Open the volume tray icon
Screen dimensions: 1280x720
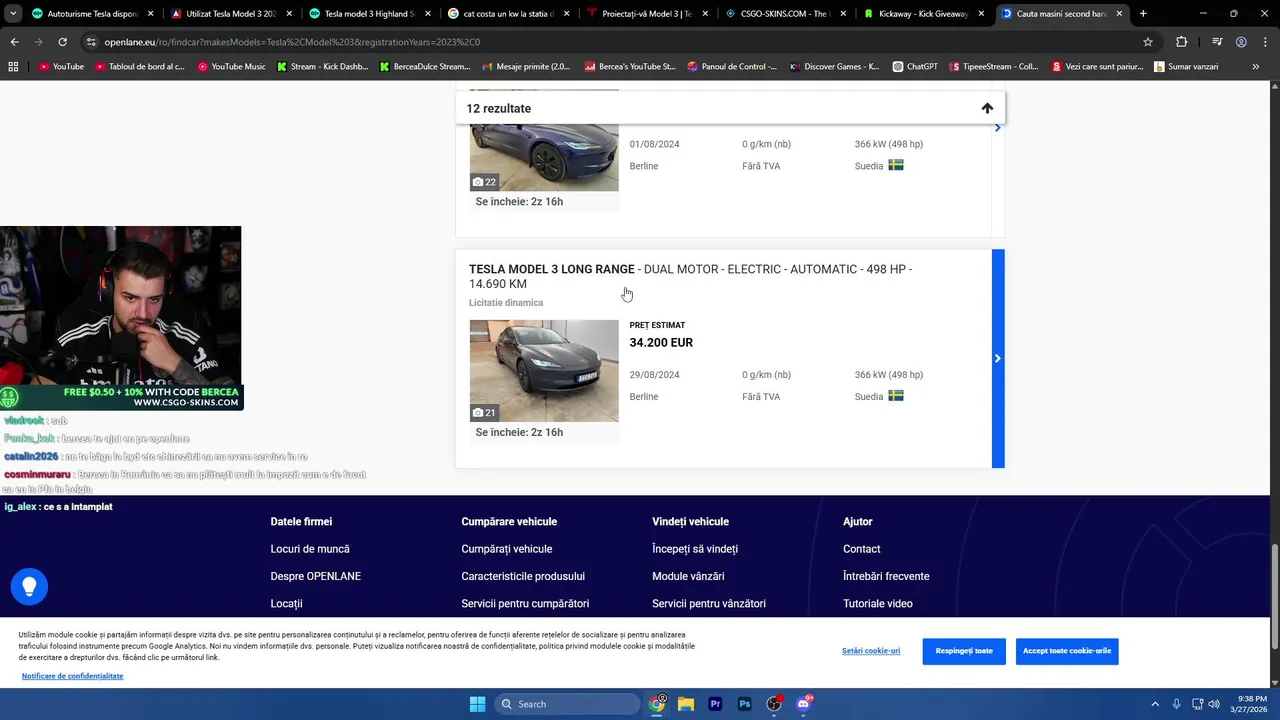pyautogui.click(x=1214, y=704)
